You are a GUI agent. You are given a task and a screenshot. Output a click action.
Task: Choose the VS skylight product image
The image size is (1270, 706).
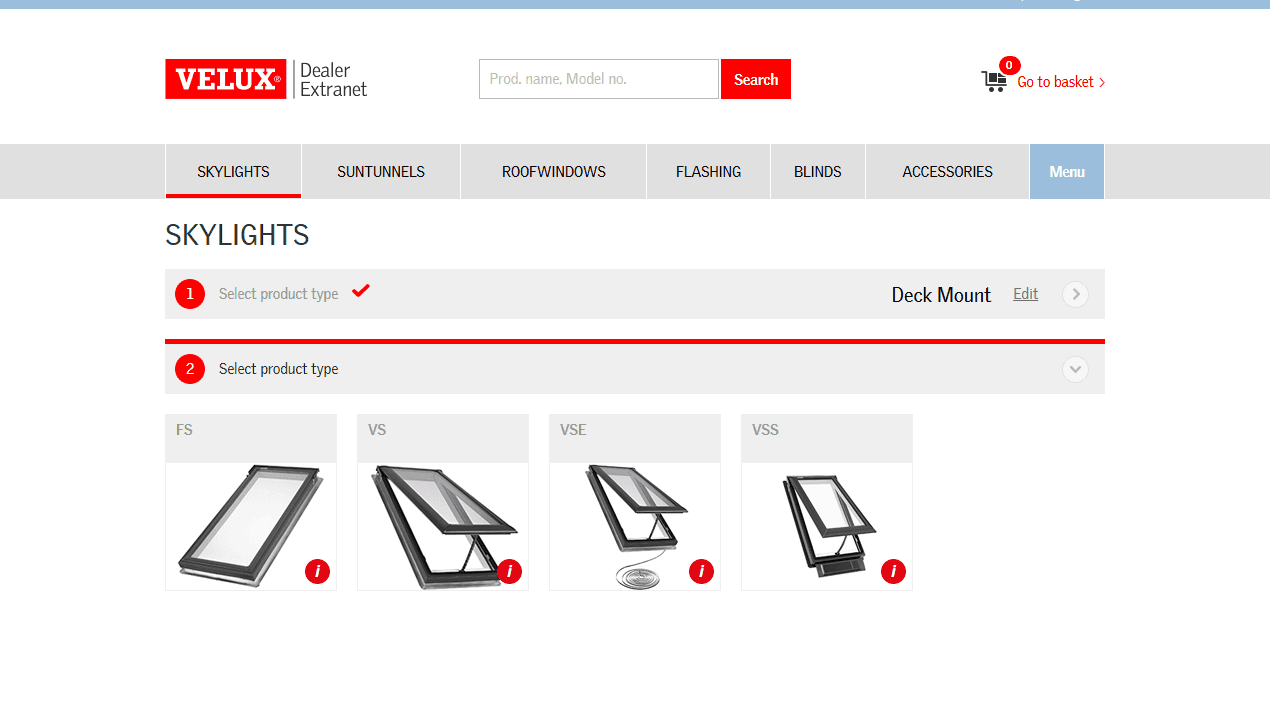(x=443, y=526)
